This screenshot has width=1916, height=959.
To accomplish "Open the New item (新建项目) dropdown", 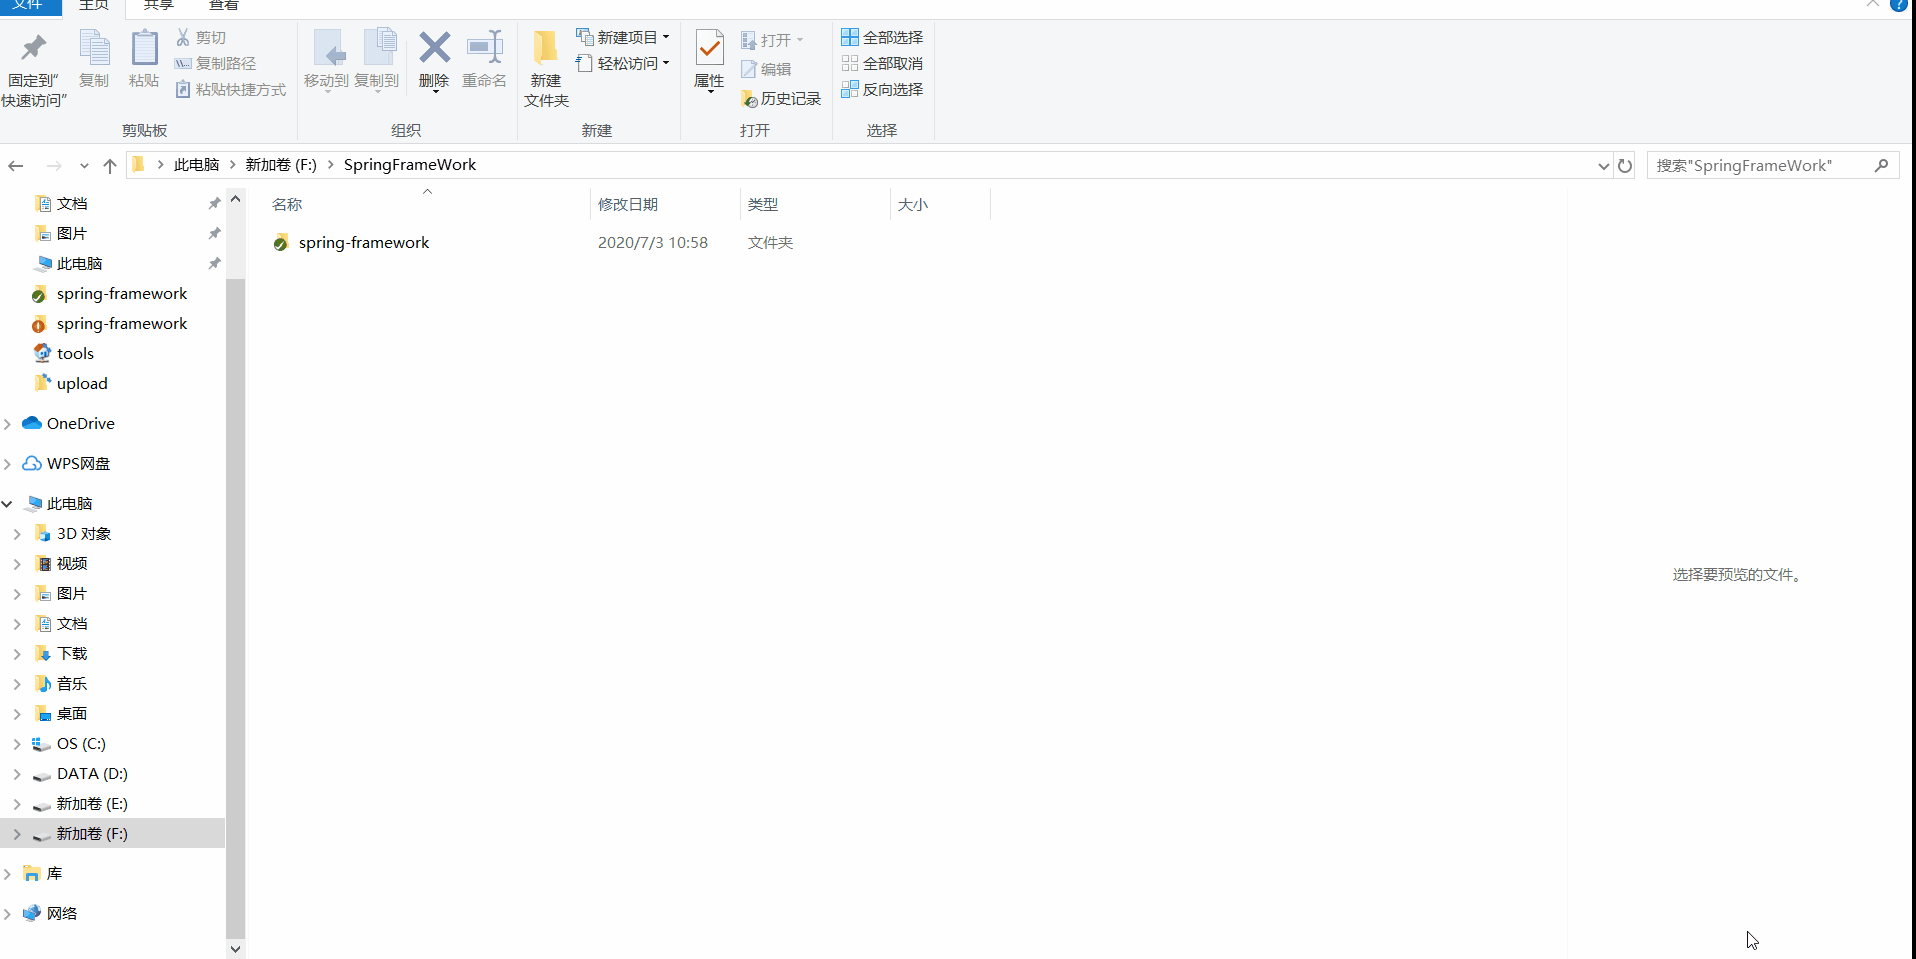I will [623, 37].
